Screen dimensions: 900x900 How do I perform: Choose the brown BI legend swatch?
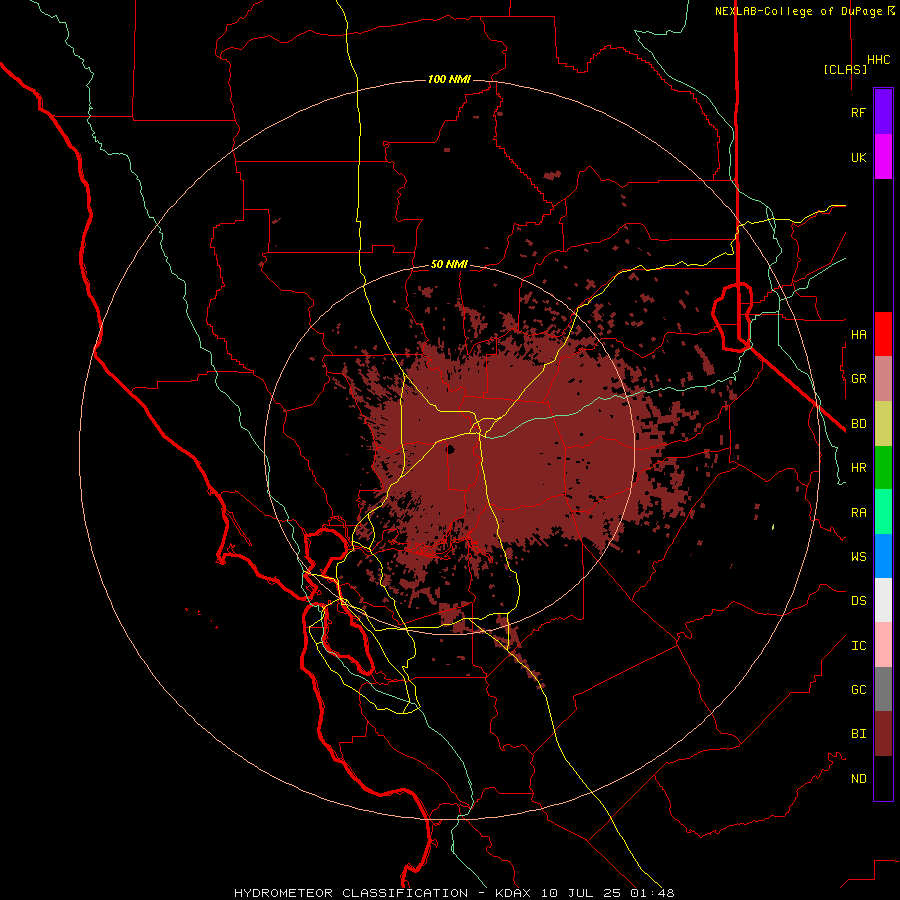[883, 734]
